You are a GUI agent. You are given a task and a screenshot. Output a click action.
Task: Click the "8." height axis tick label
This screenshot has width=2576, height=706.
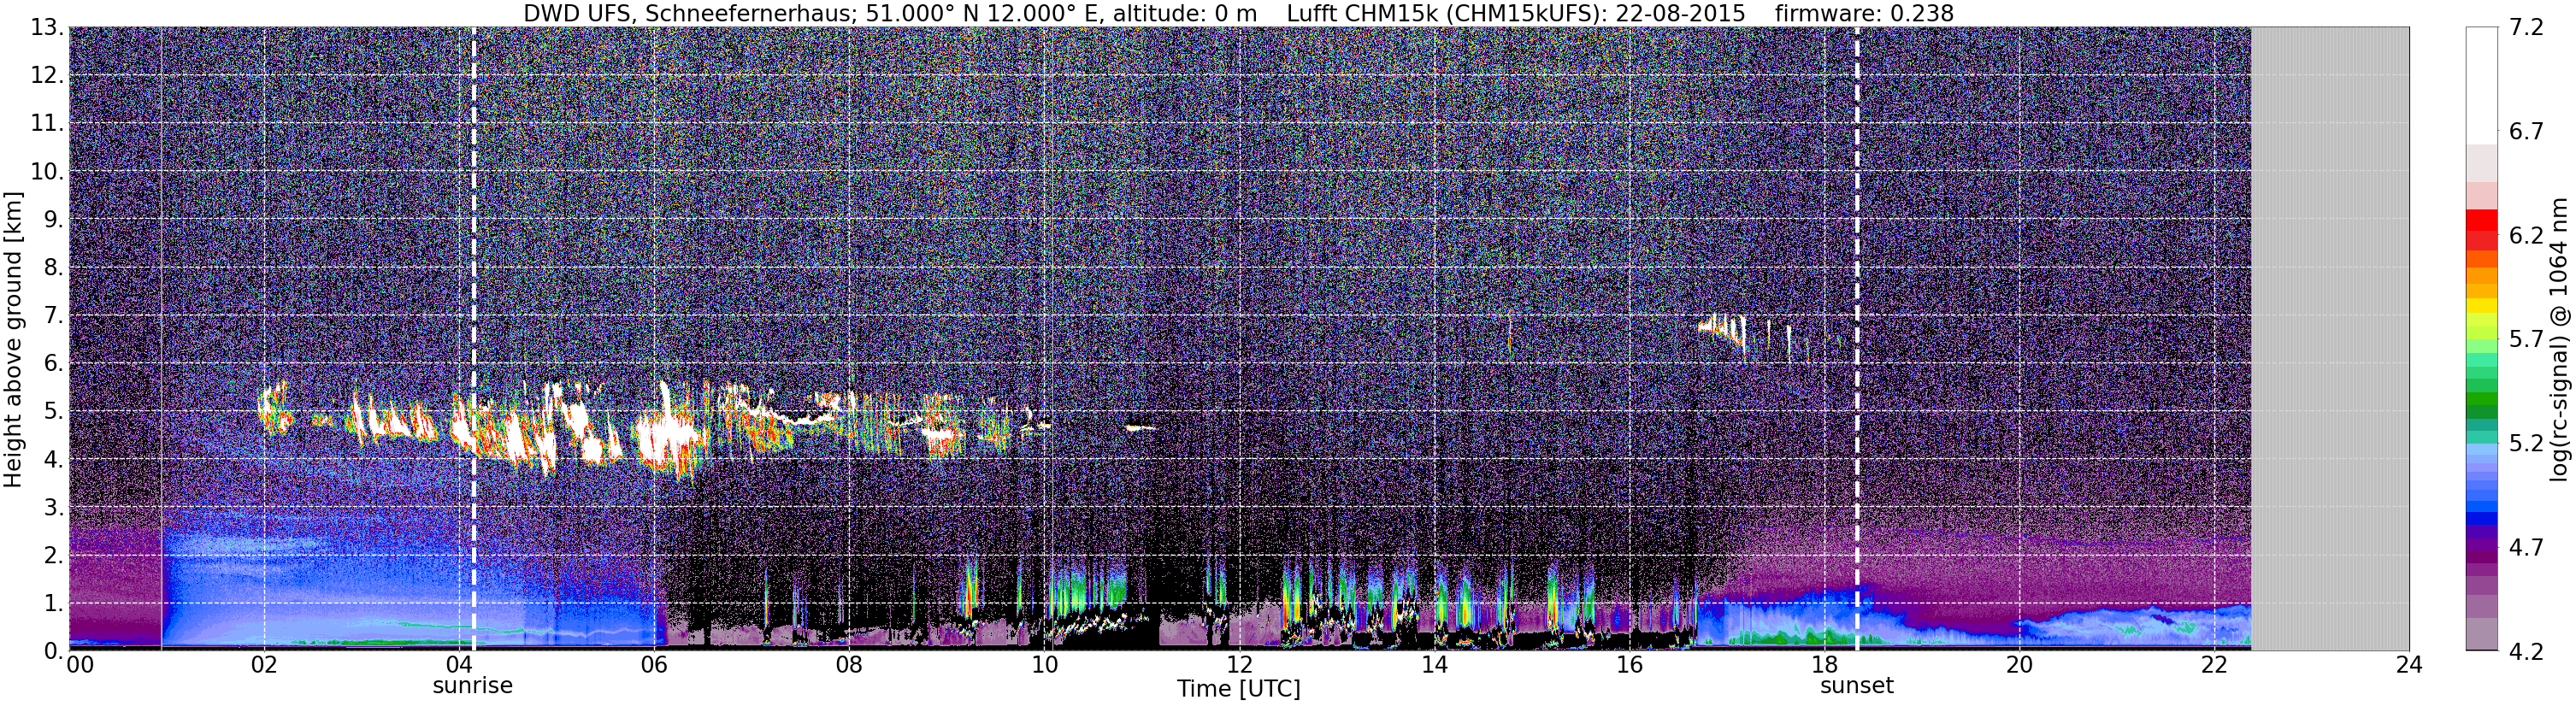pos(52,267)
